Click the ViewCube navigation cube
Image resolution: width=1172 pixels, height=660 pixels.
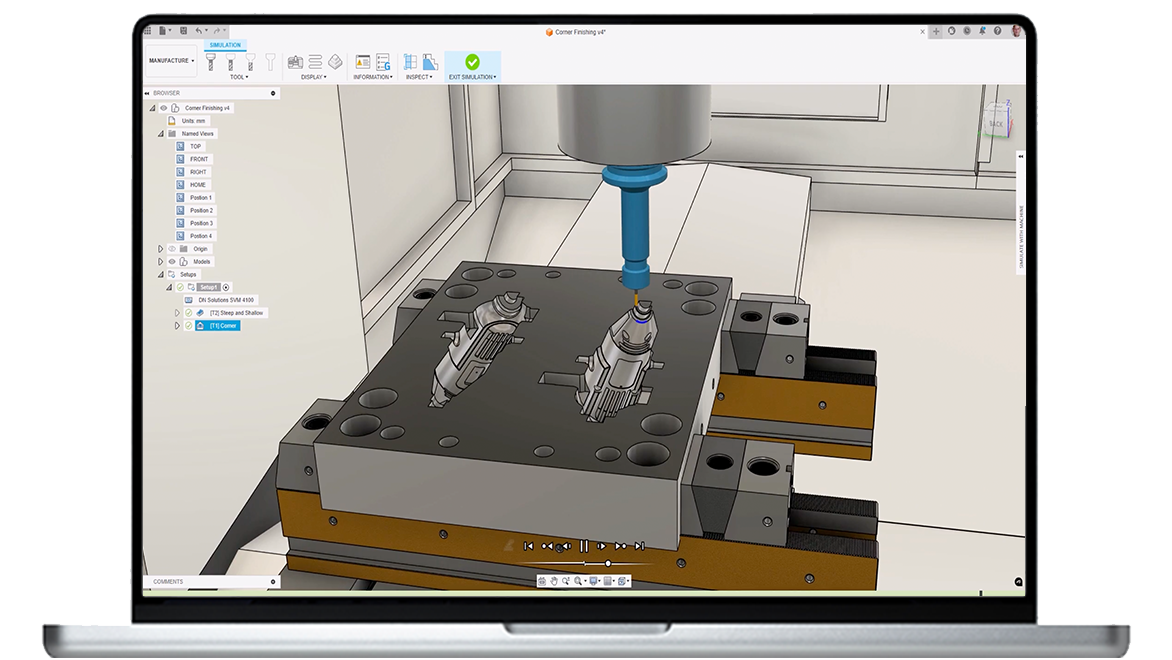pos(998,120)
